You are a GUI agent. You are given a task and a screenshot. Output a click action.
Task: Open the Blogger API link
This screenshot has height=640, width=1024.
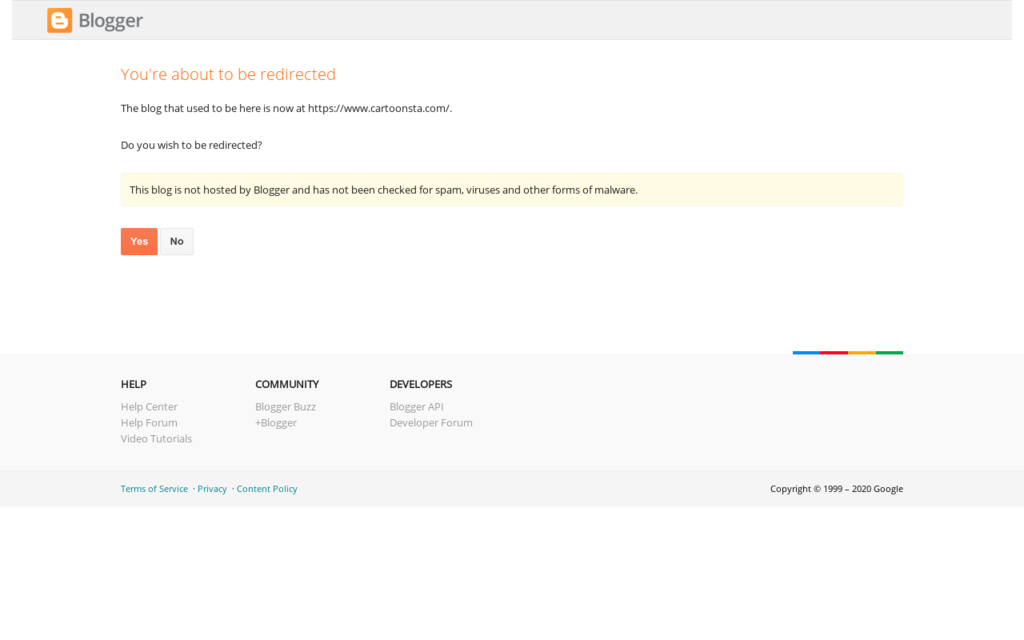[416, 407]
